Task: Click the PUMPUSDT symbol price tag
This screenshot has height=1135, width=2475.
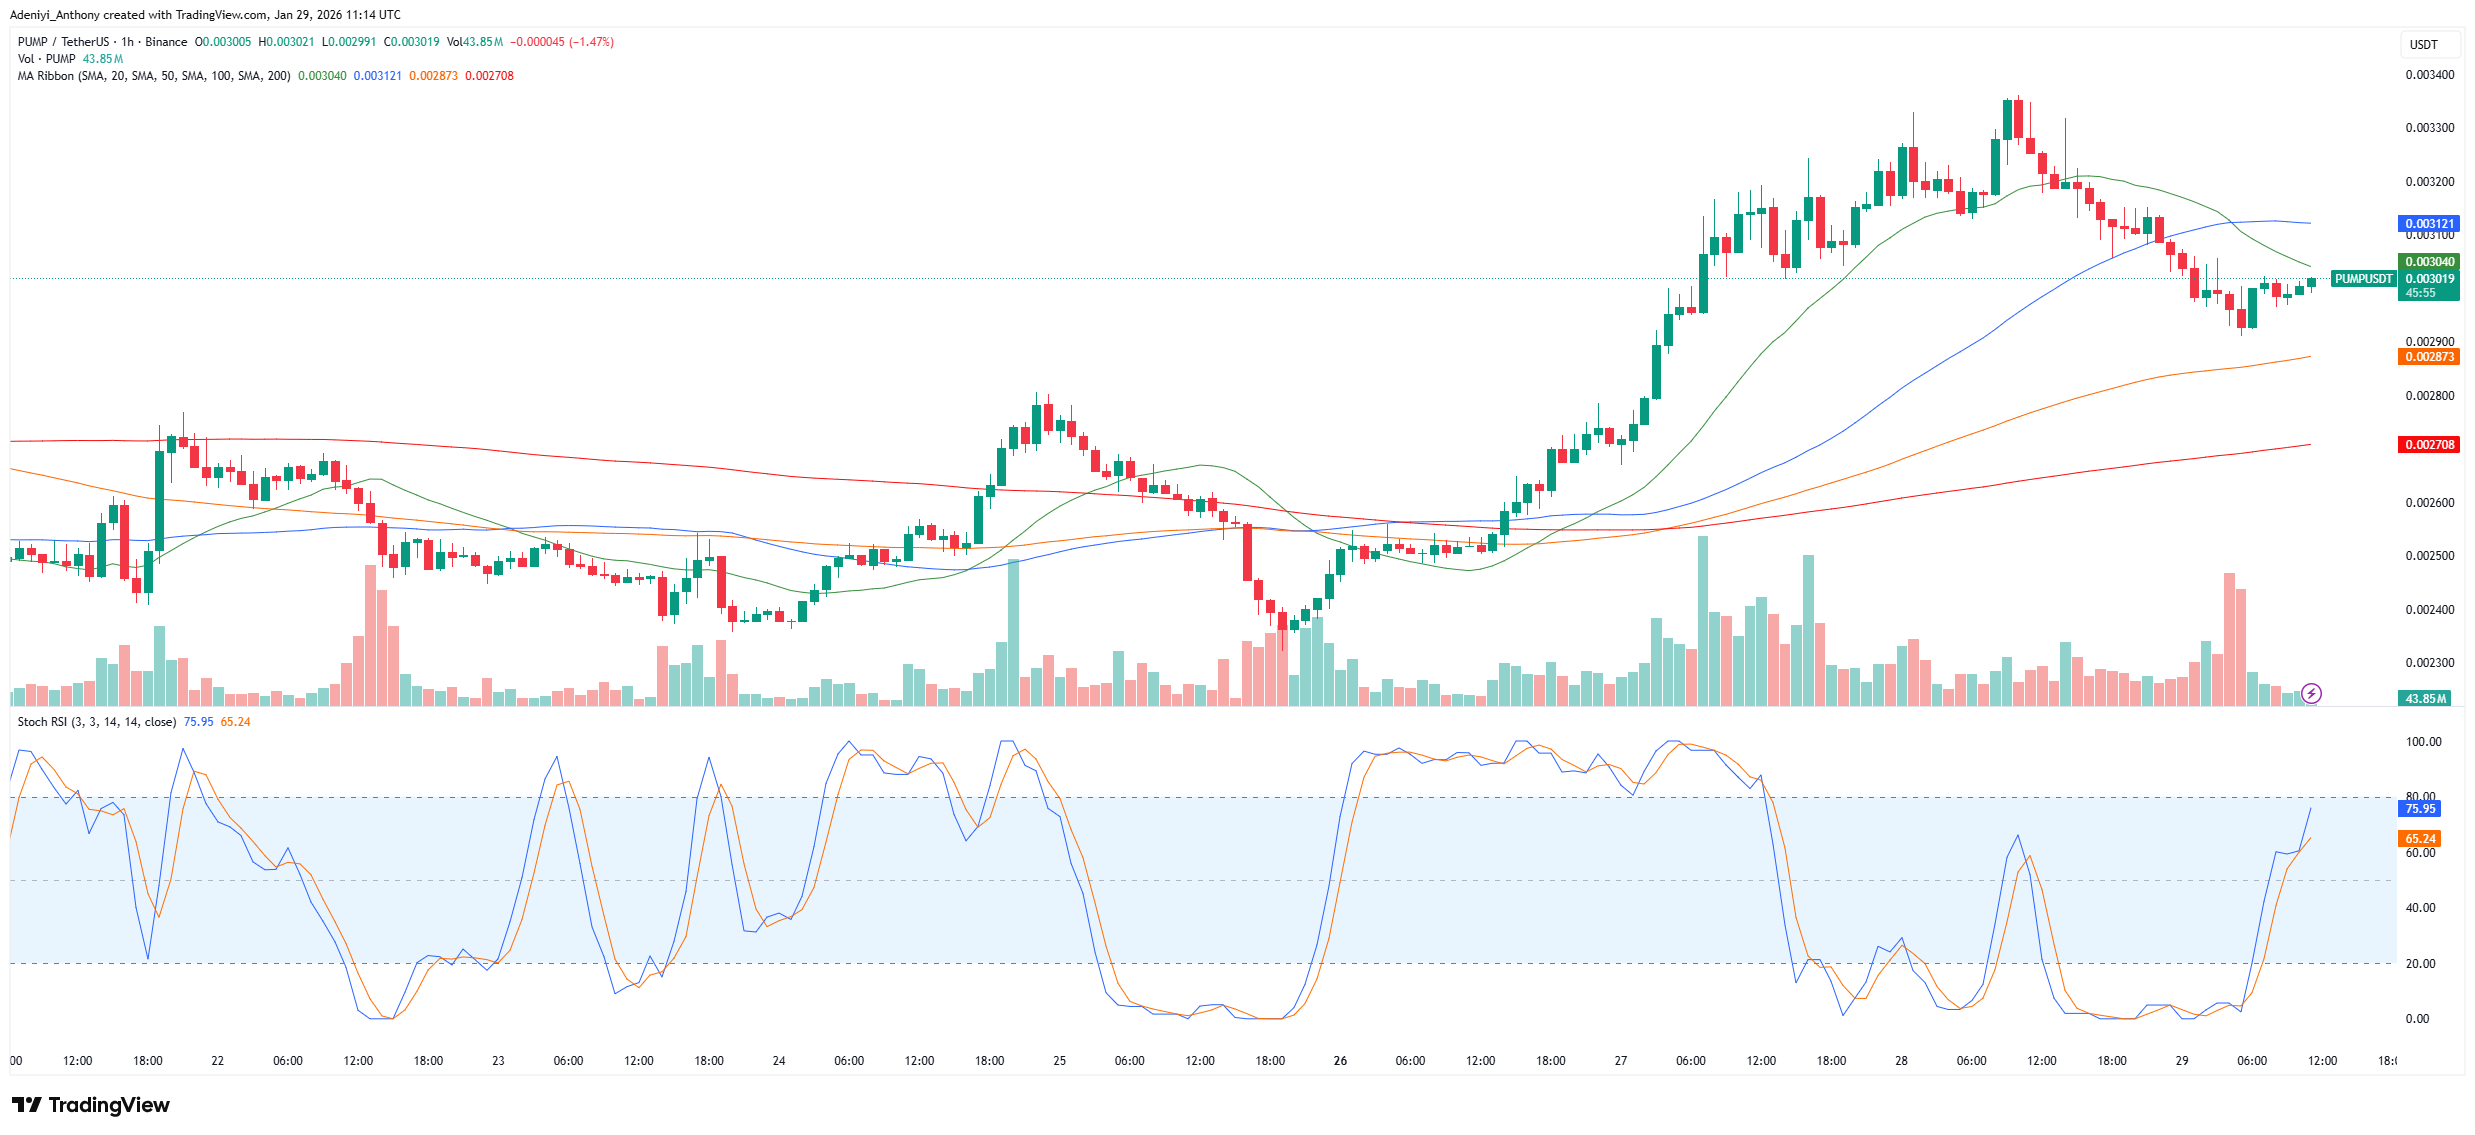Action: pyautogui.click(x=2364, y=279)
